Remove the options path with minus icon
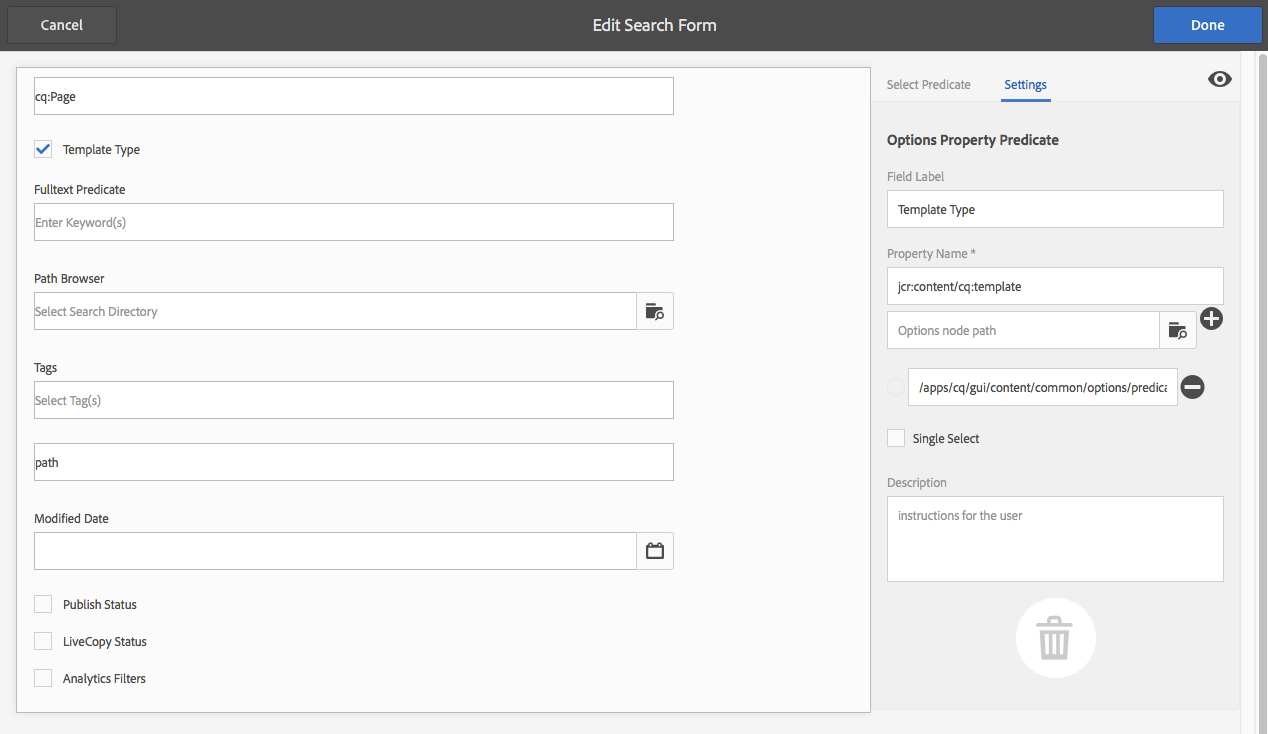 1192,387
